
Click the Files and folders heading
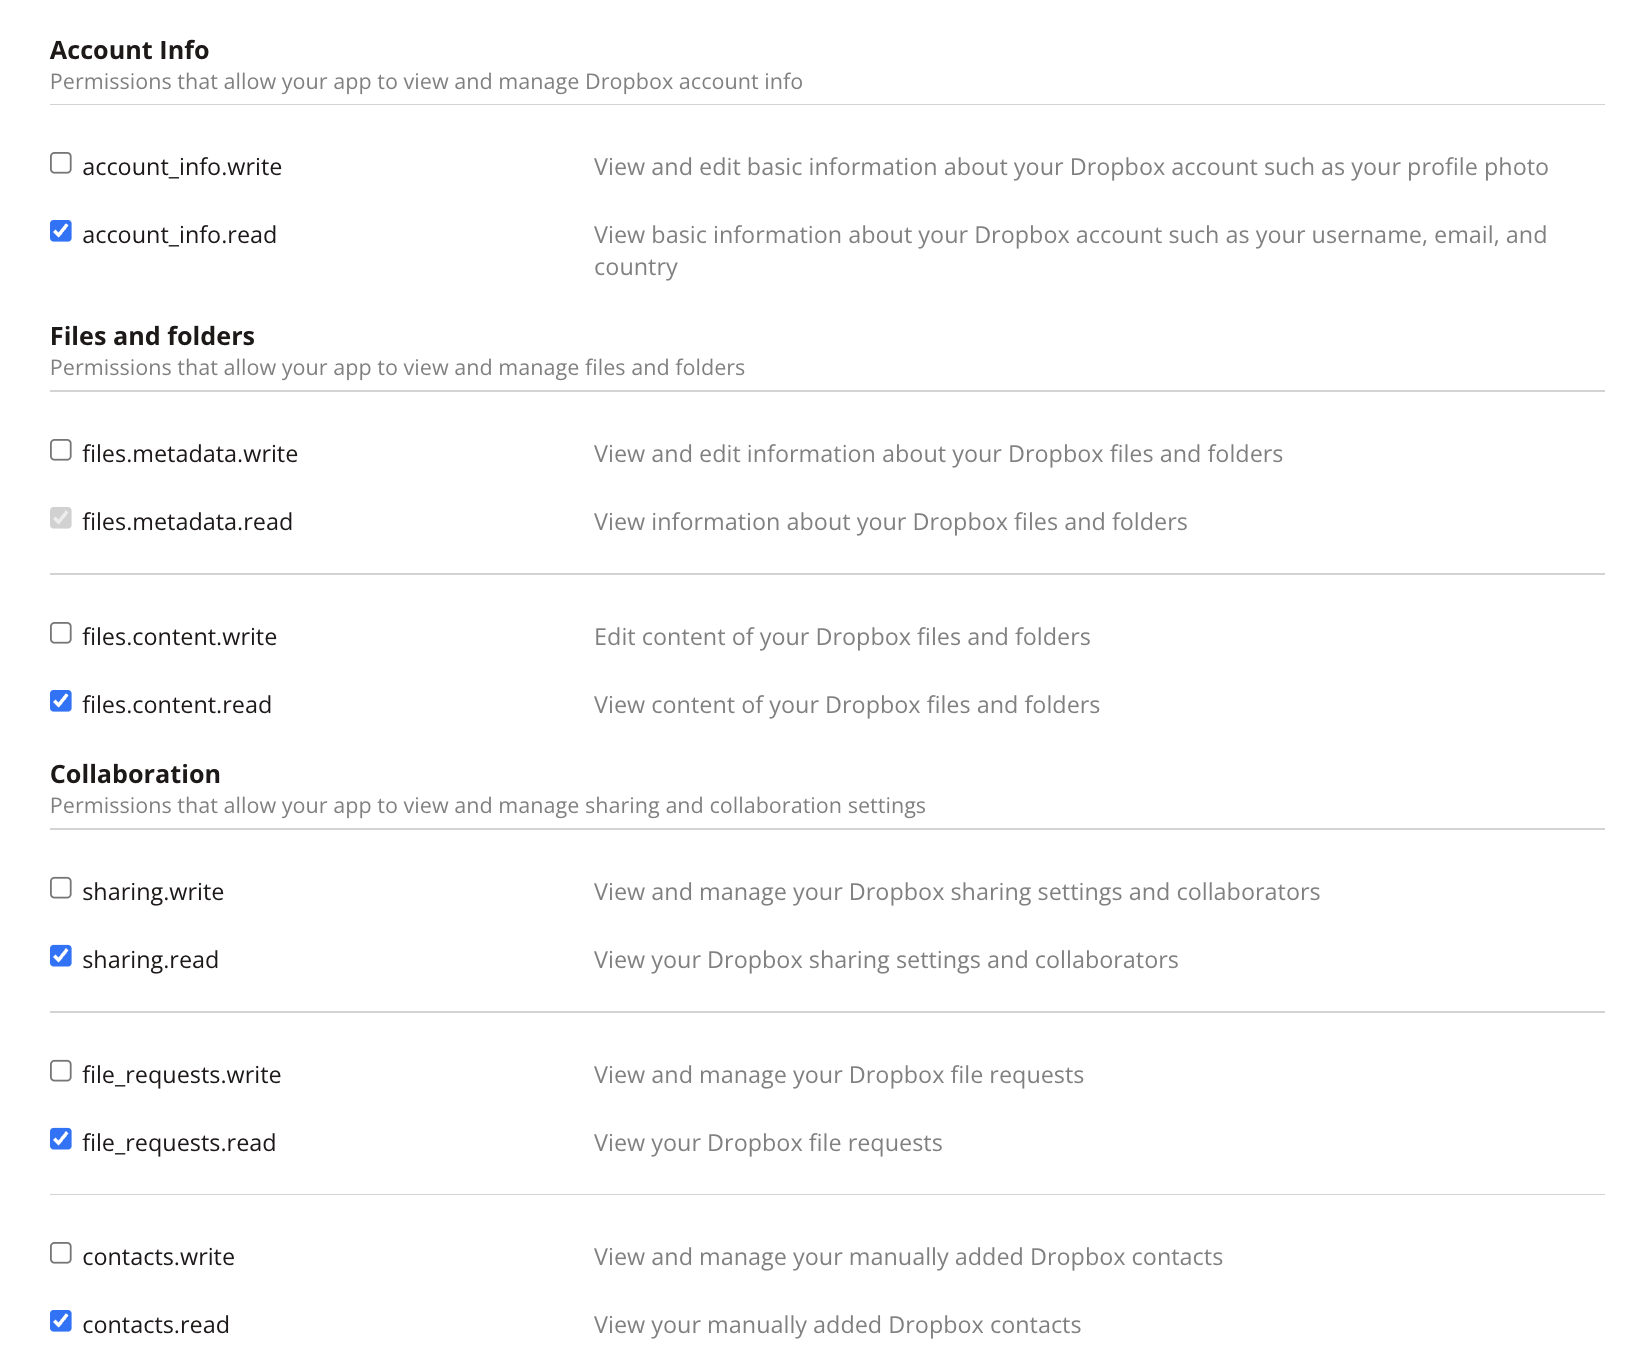coord(152,336)
